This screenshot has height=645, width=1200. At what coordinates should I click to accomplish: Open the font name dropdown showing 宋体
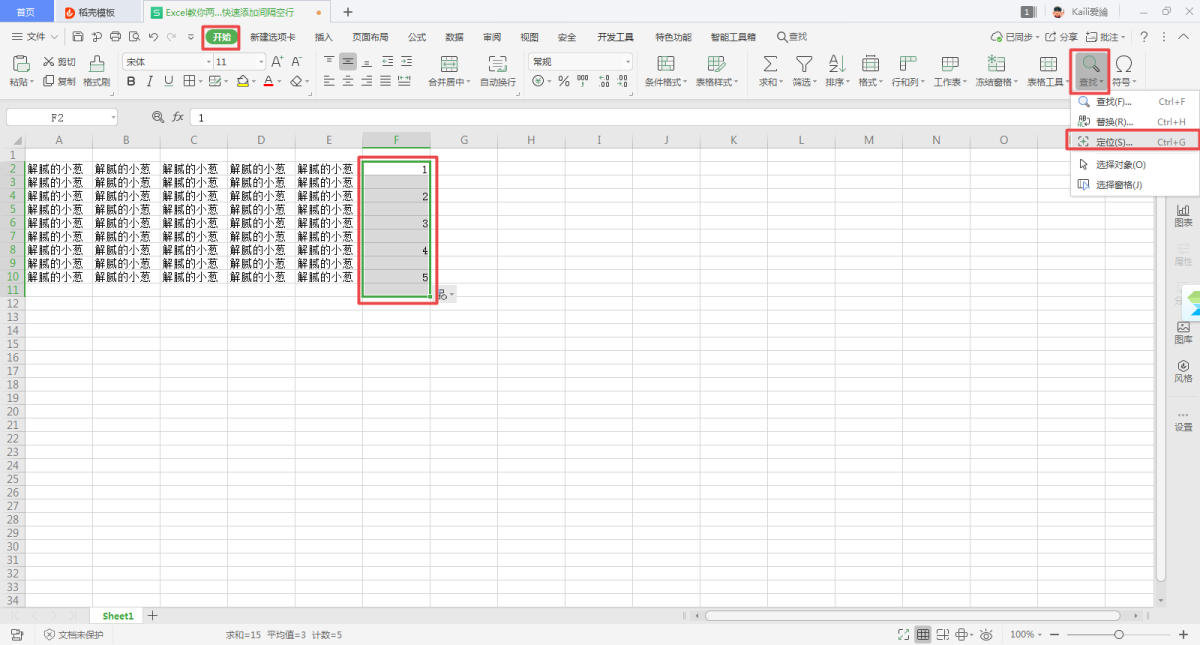(166, 62)
